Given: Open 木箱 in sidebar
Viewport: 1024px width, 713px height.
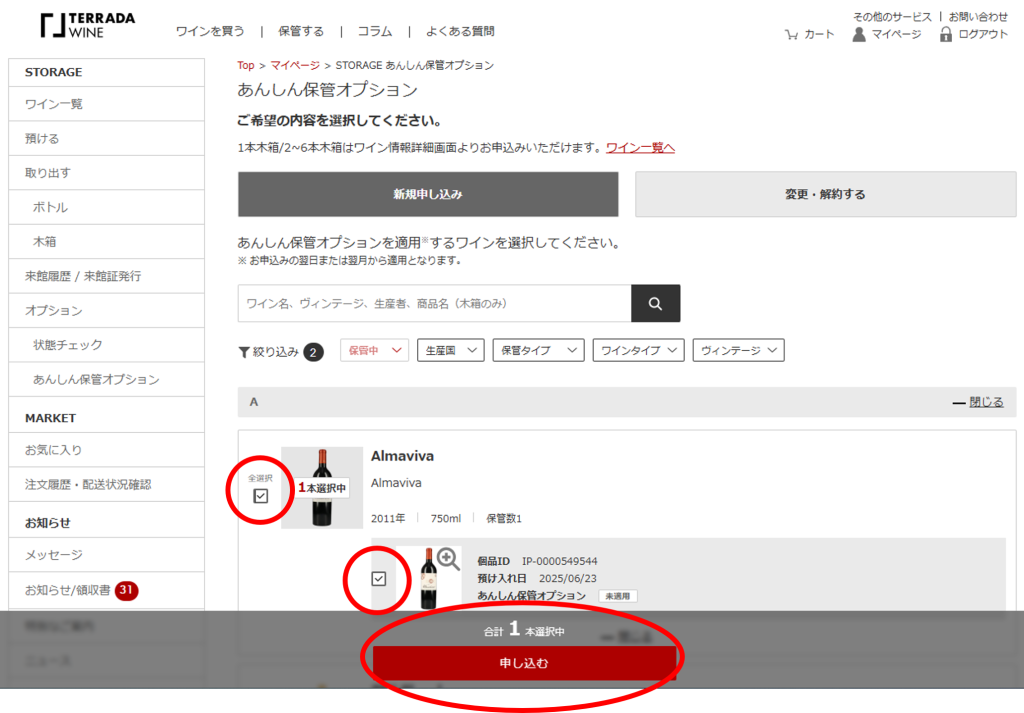Looking at the screenshot, I should tap(106, 242).
